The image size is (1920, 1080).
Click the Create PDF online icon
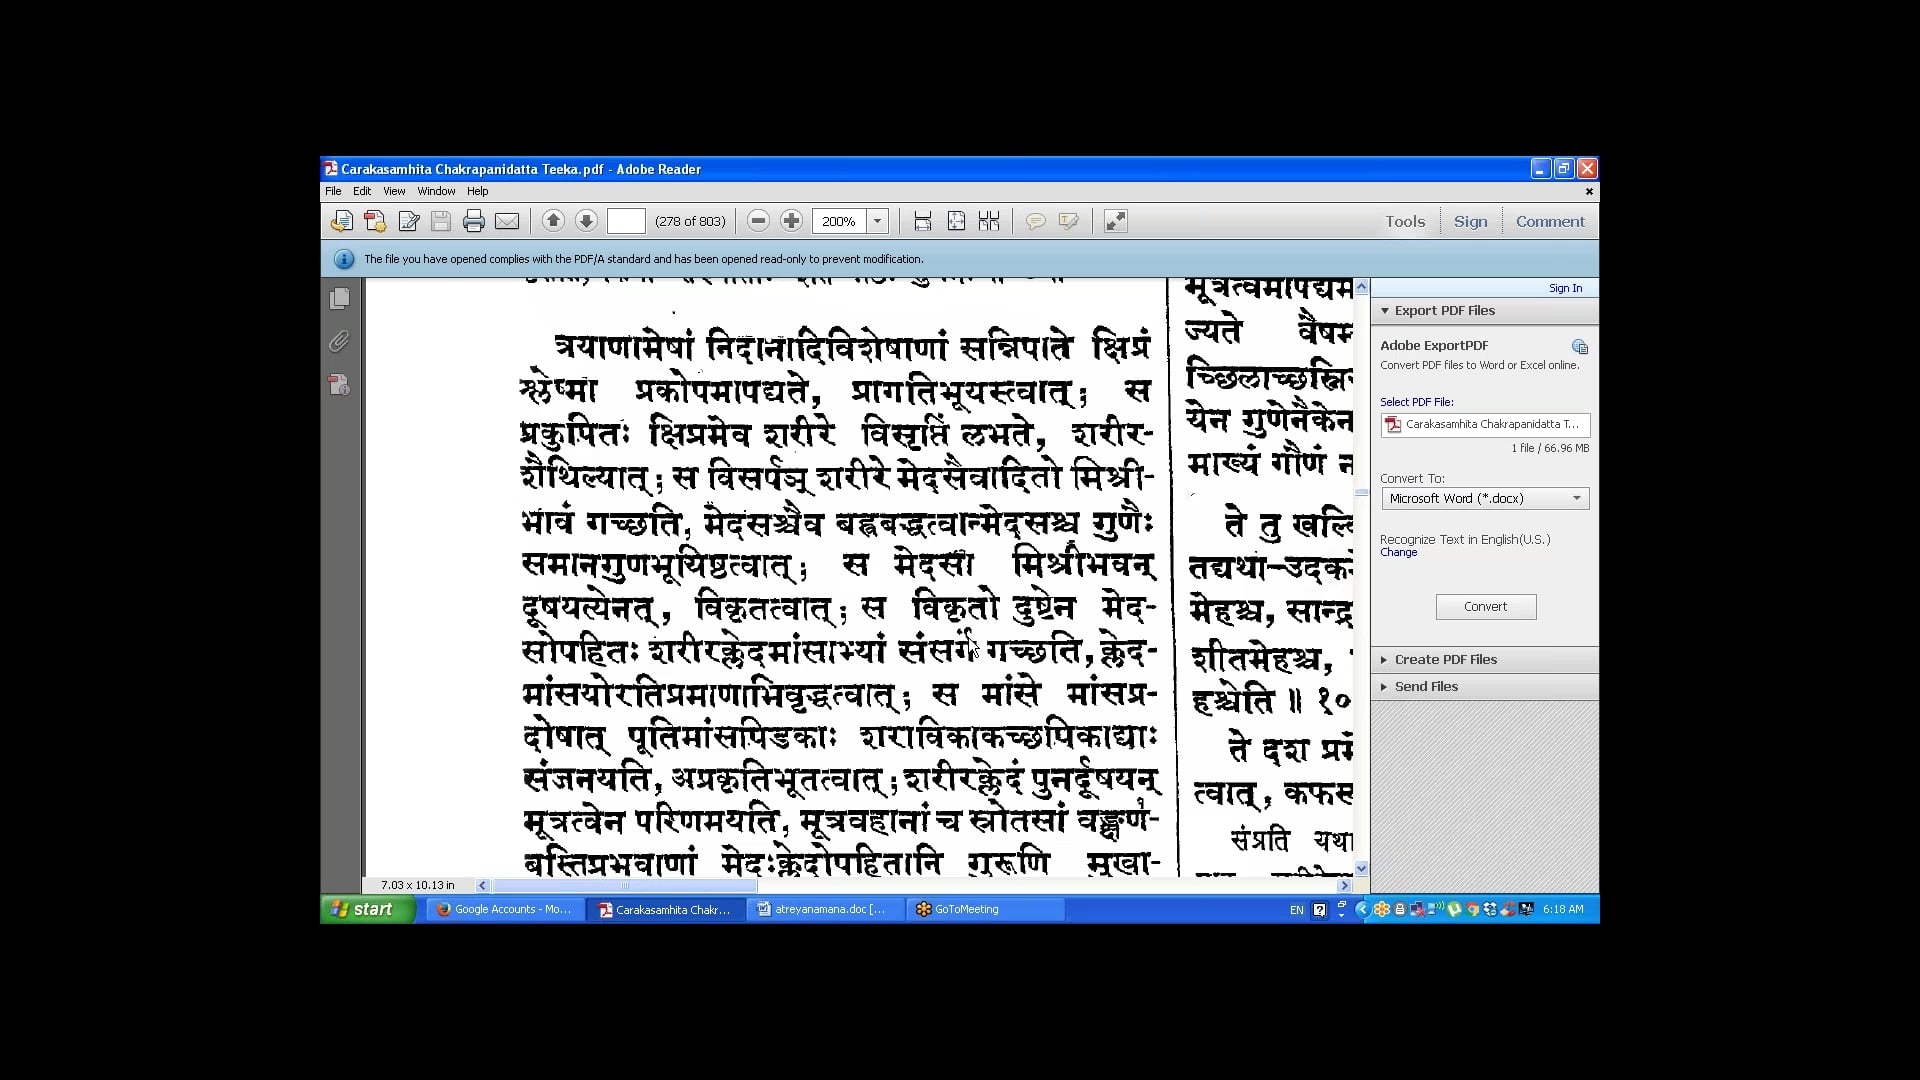pyautogui.click(x=375, y=222)
